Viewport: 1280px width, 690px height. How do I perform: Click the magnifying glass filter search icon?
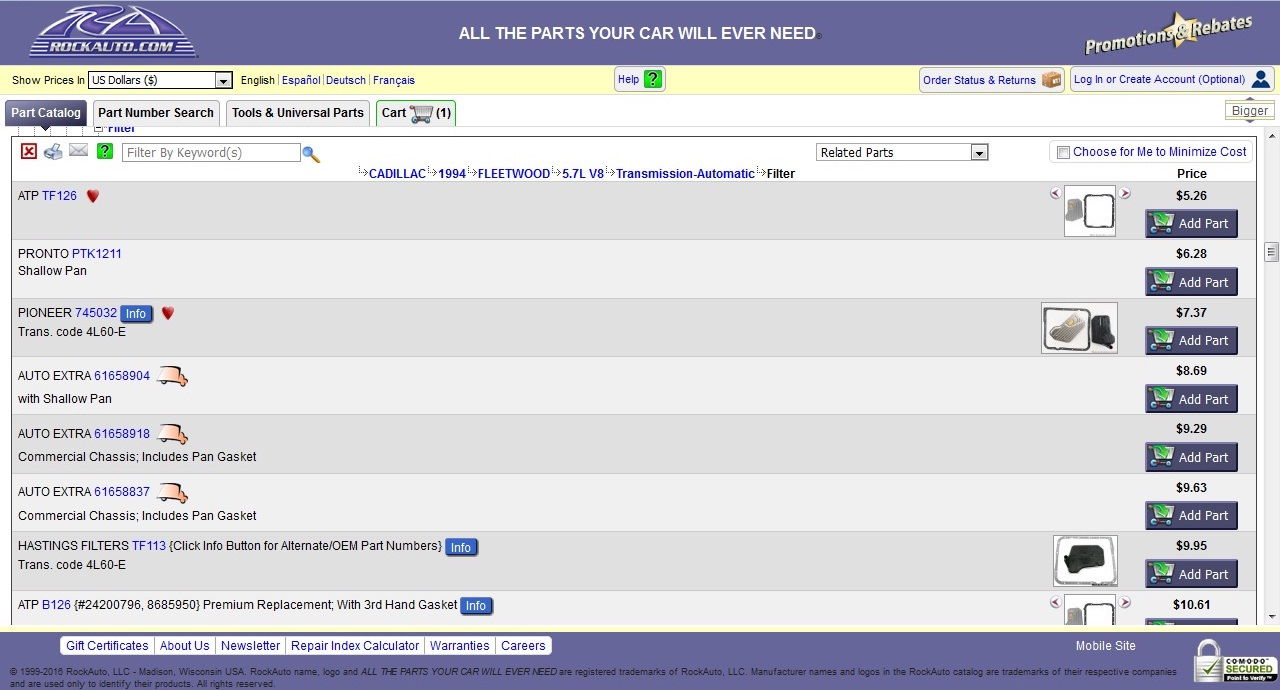[x=311, y=154]
